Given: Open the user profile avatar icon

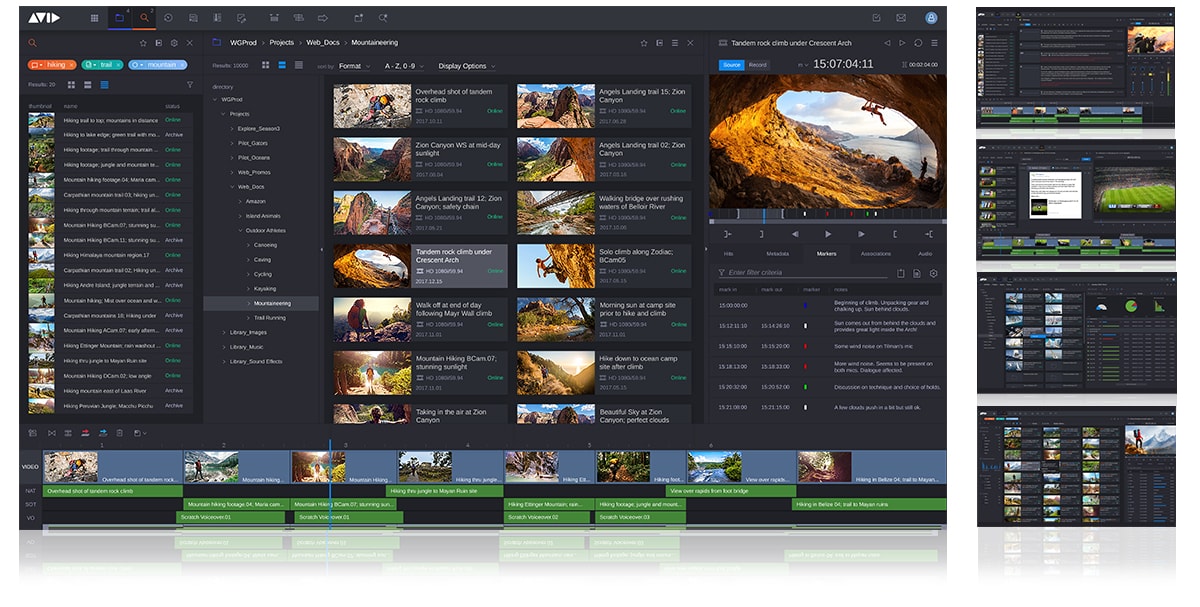Looking at the screenshot, I should [x=931, y=18].
